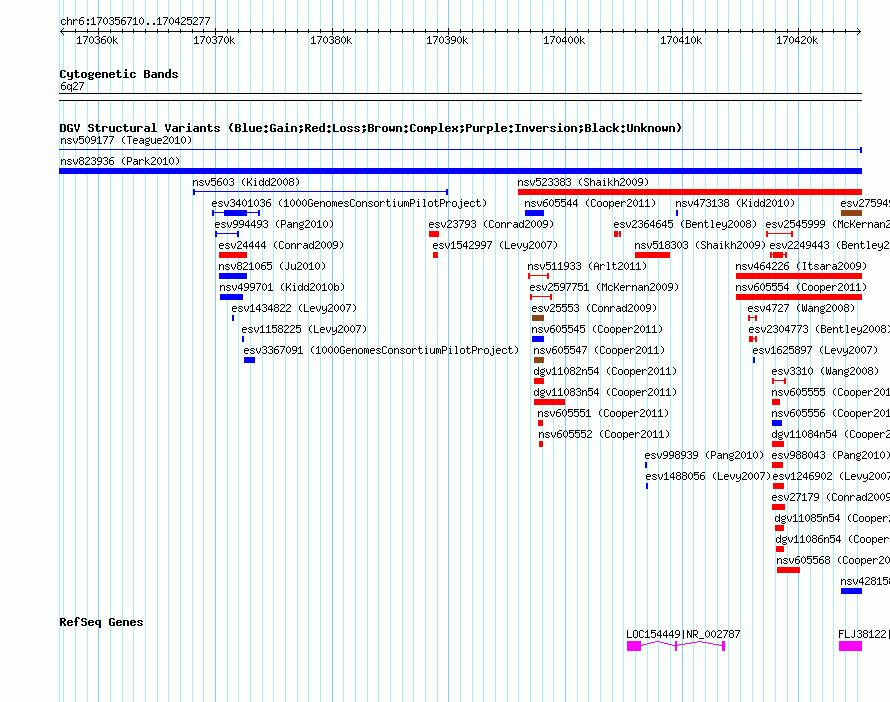Click dgv11082n54 (Cooper2011) label
Screen dimensions: 890x702
tap(605, 371)
